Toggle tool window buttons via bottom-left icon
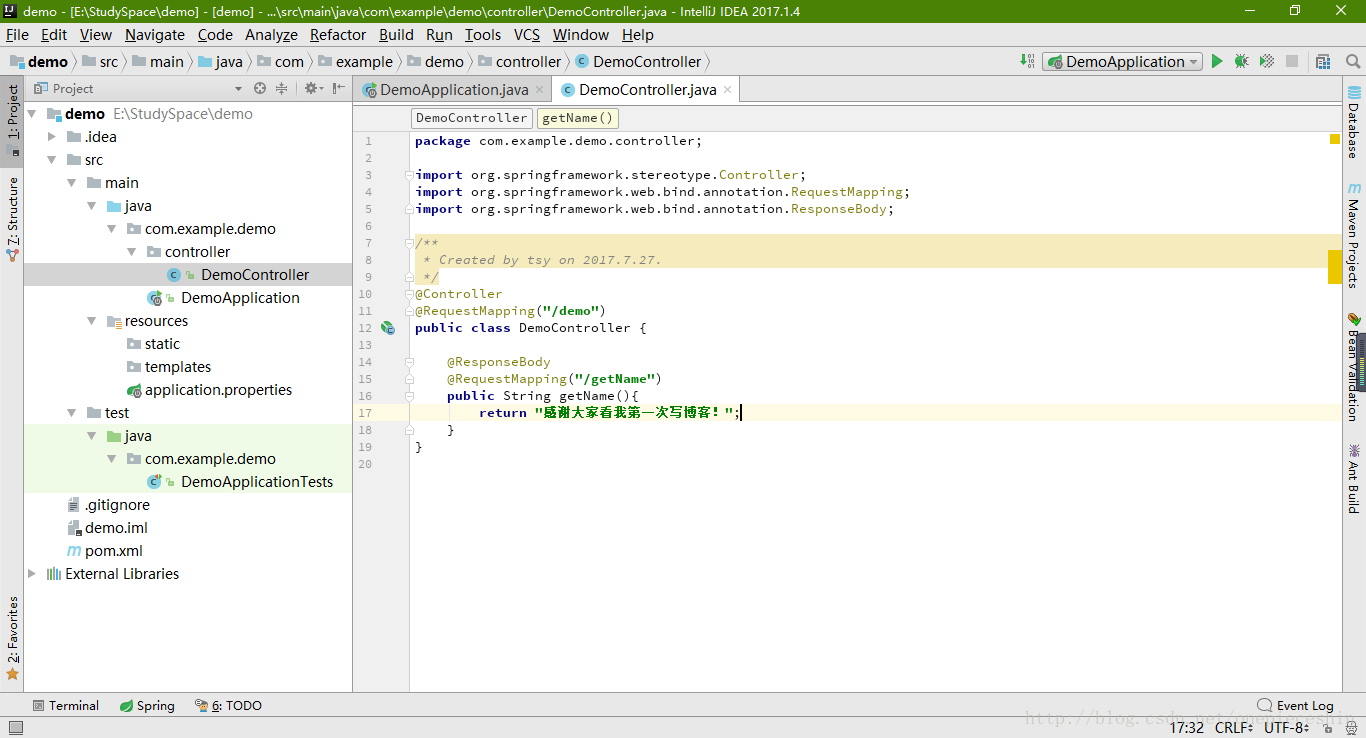The image size is (1366, 738). point(15,728)
